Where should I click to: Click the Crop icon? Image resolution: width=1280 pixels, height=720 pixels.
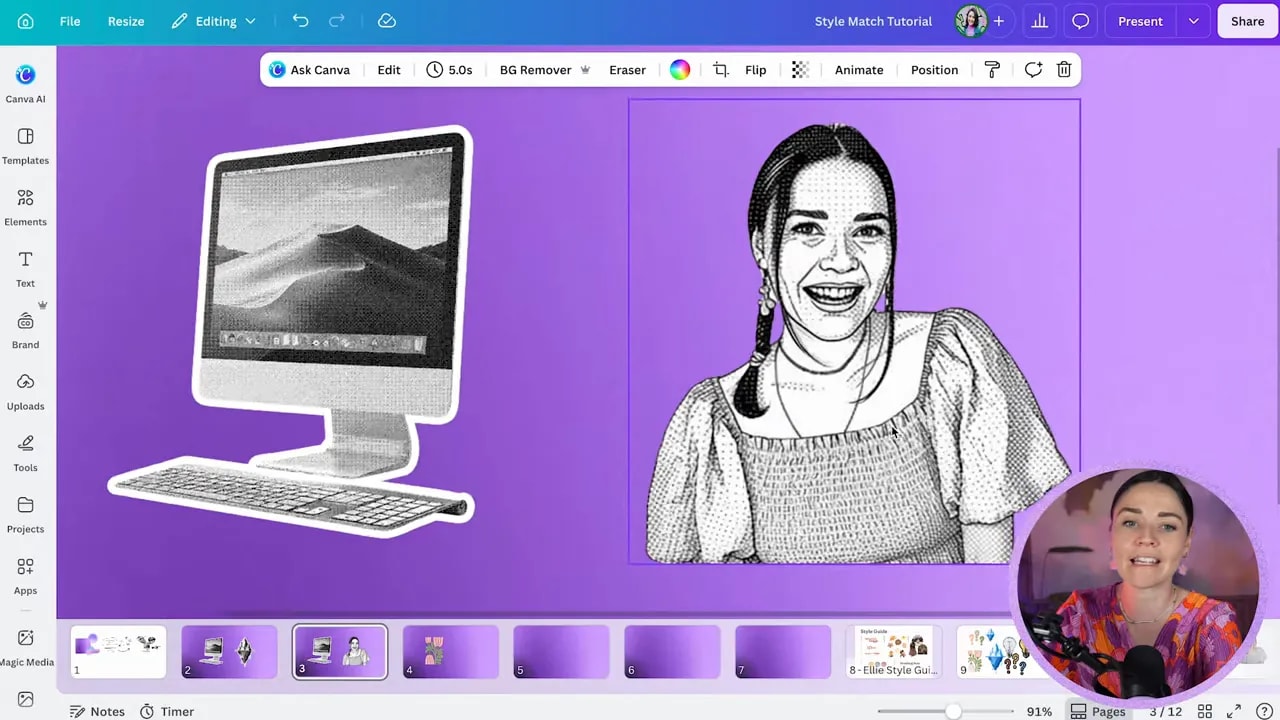720,70
